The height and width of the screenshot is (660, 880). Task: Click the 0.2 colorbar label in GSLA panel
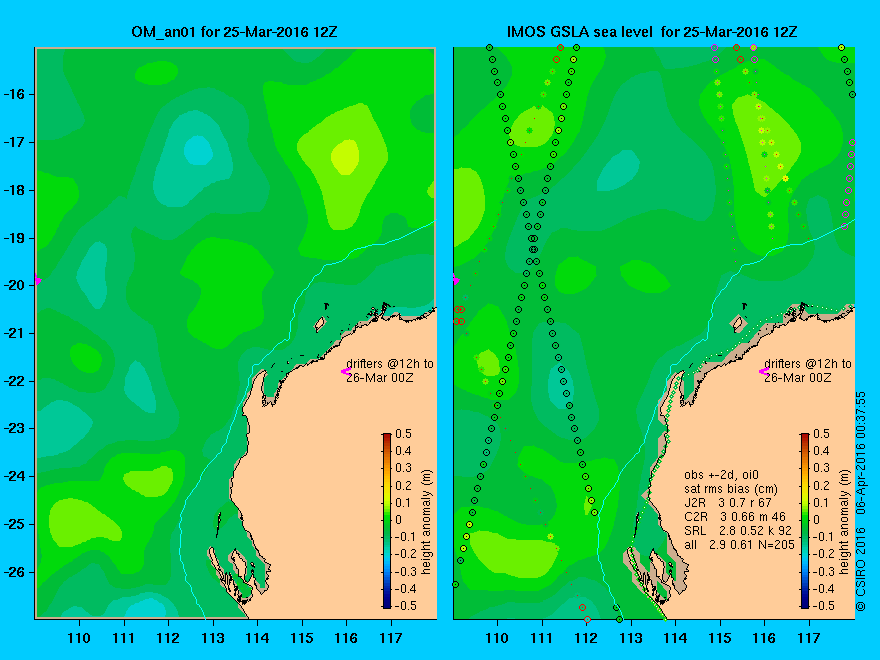(822, 485)
